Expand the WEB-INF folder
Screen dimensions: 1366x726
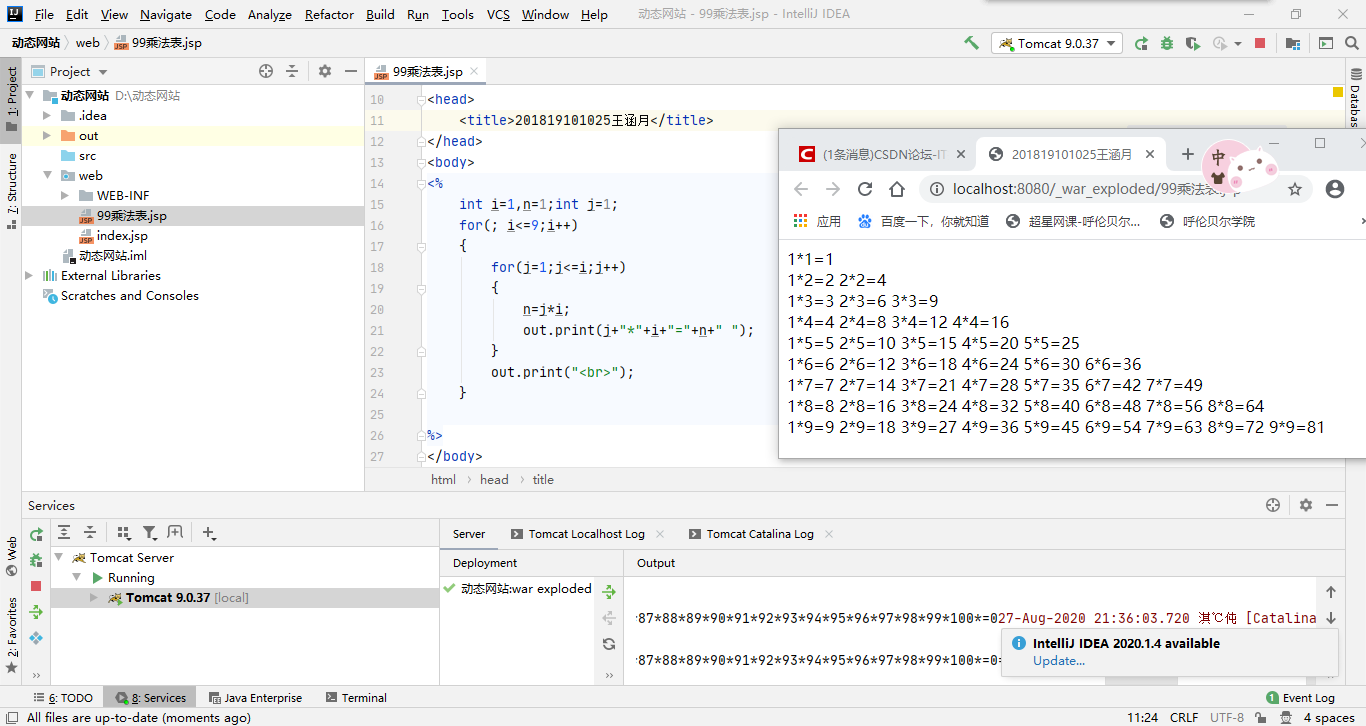65,196
